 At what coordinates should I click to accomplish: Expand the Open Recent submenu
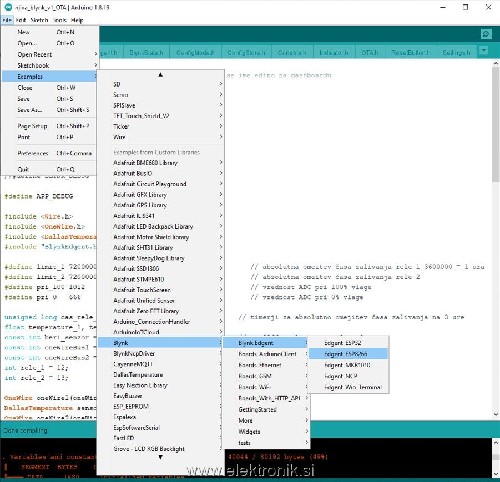pyautogui.click(x=49, y=54)
